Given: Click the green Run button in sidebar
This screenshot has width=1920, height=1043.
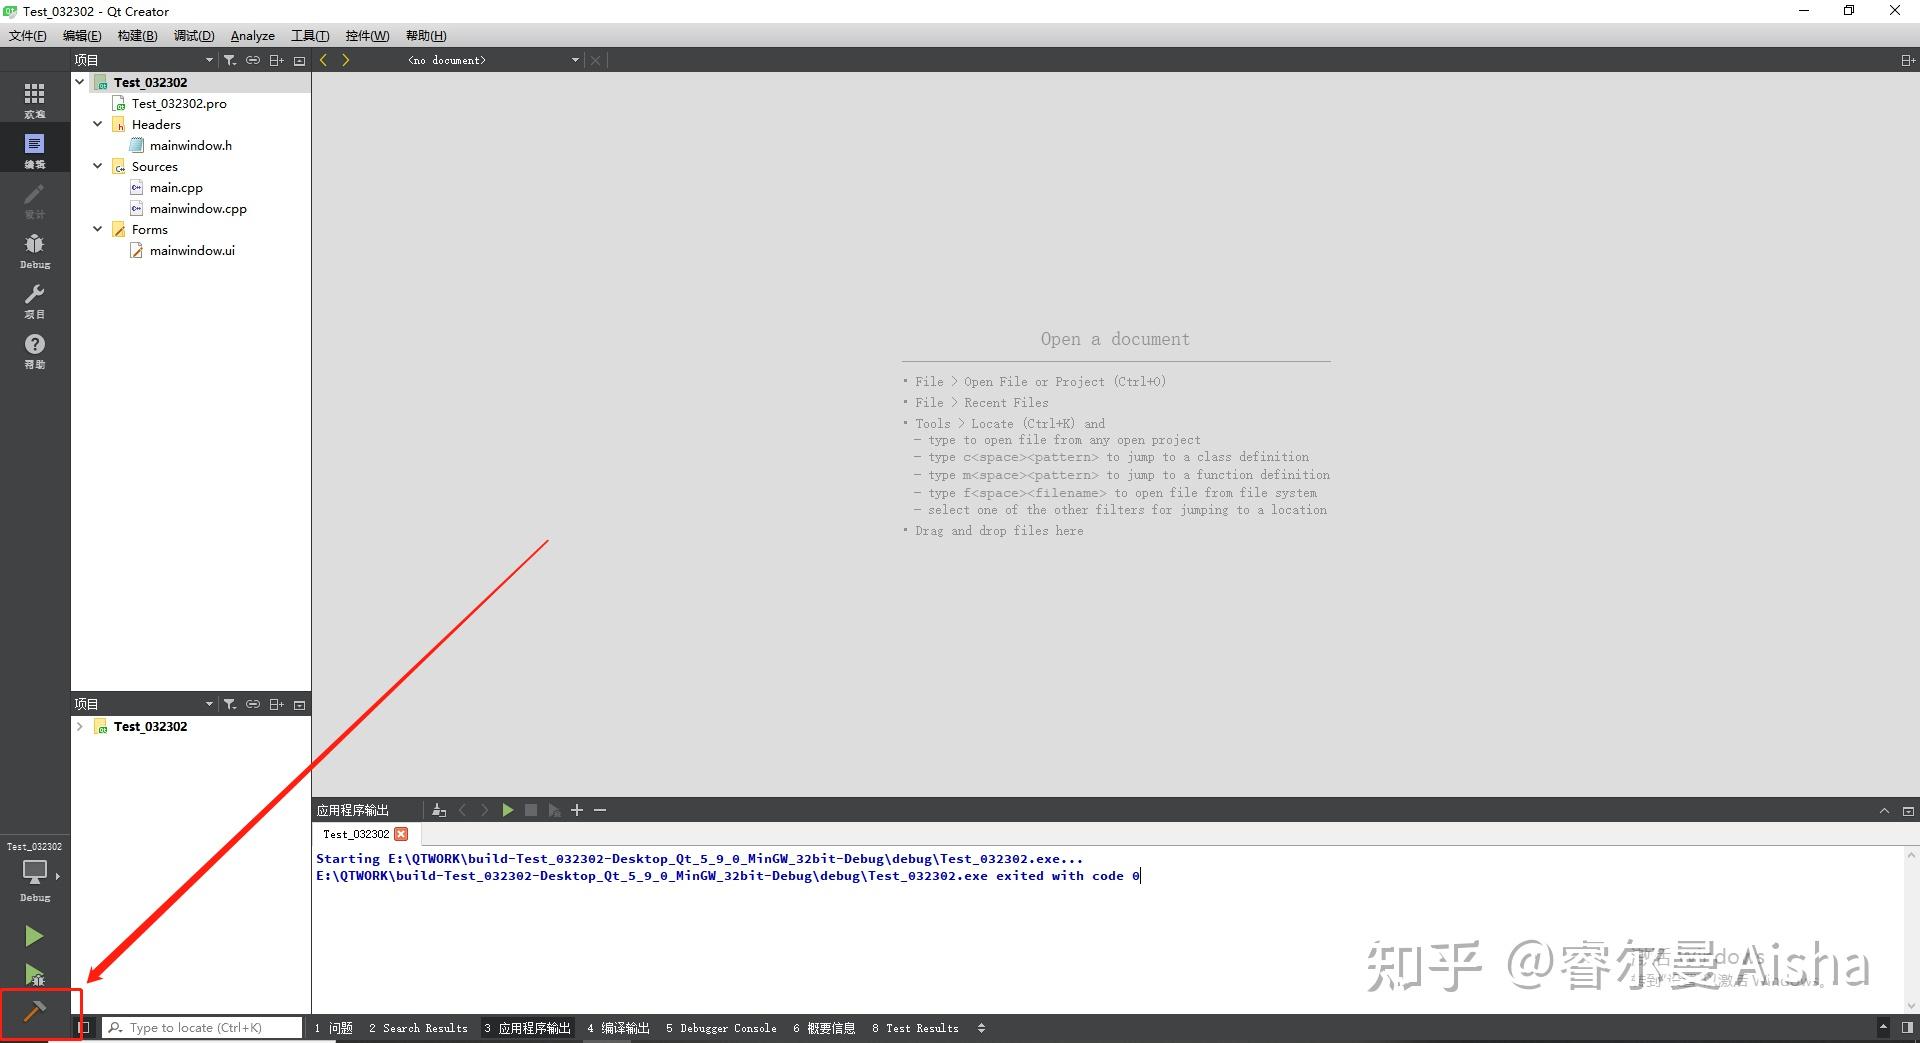Looking at the screenshot, I should pyautogui.click(x=34, y=936).
